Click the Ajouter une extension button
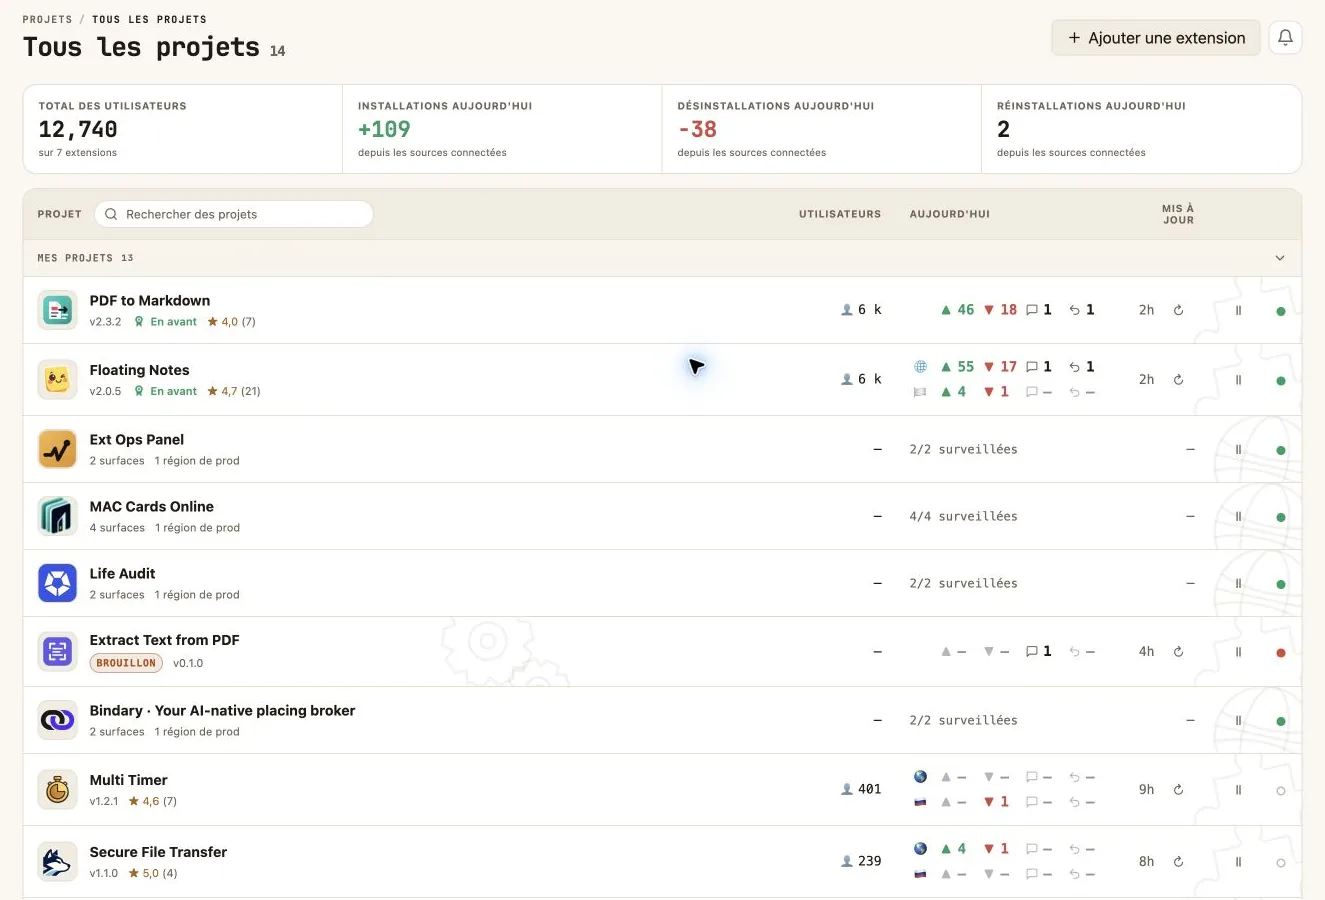Viewport: 1325px width, 900px height. click(x=1156, y=38)
